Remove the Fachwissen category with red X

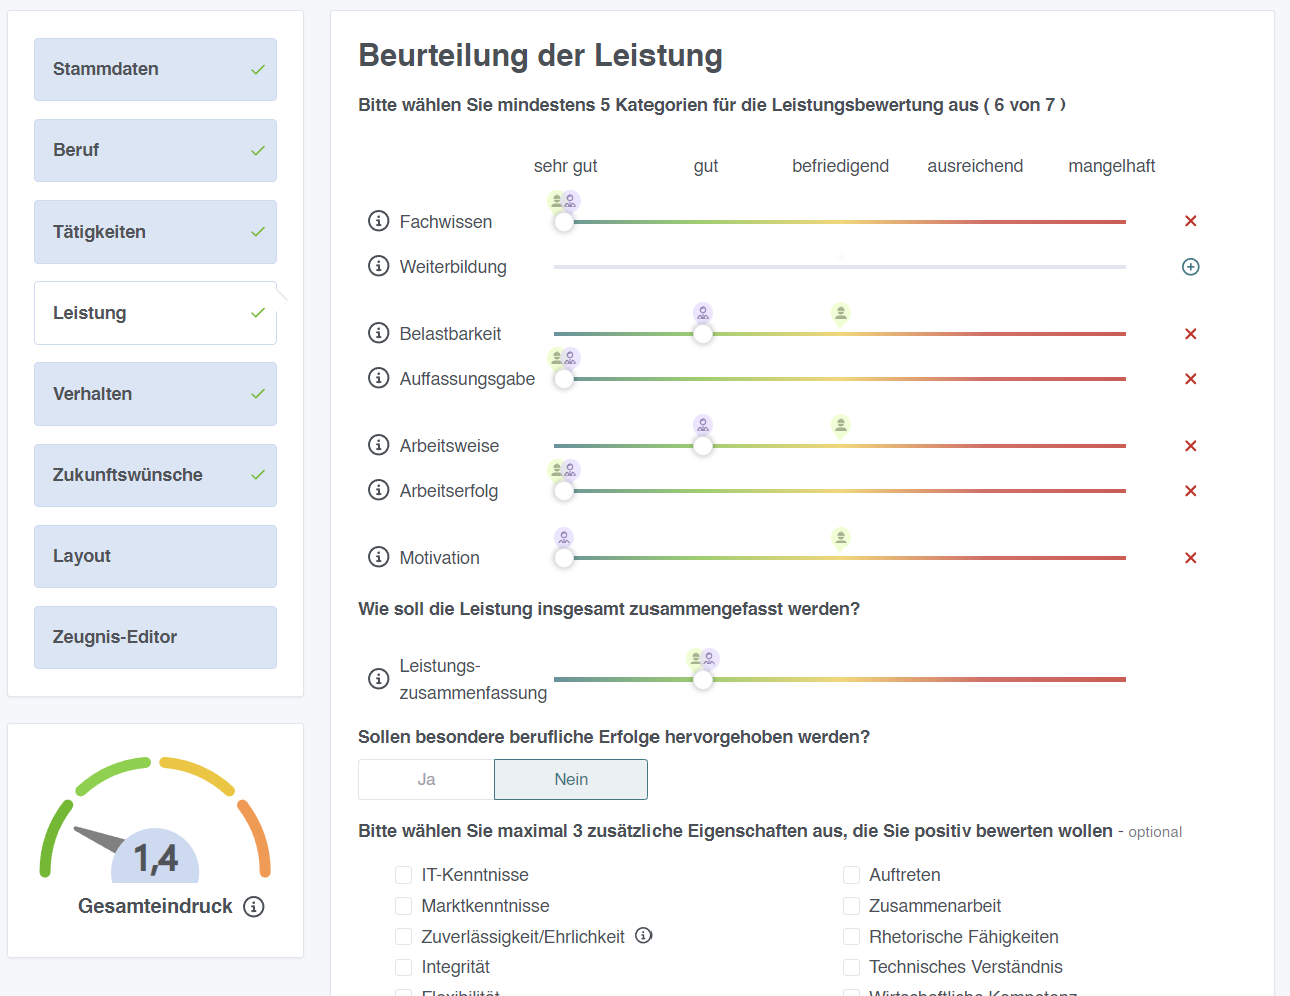(x=1190, y=221)
